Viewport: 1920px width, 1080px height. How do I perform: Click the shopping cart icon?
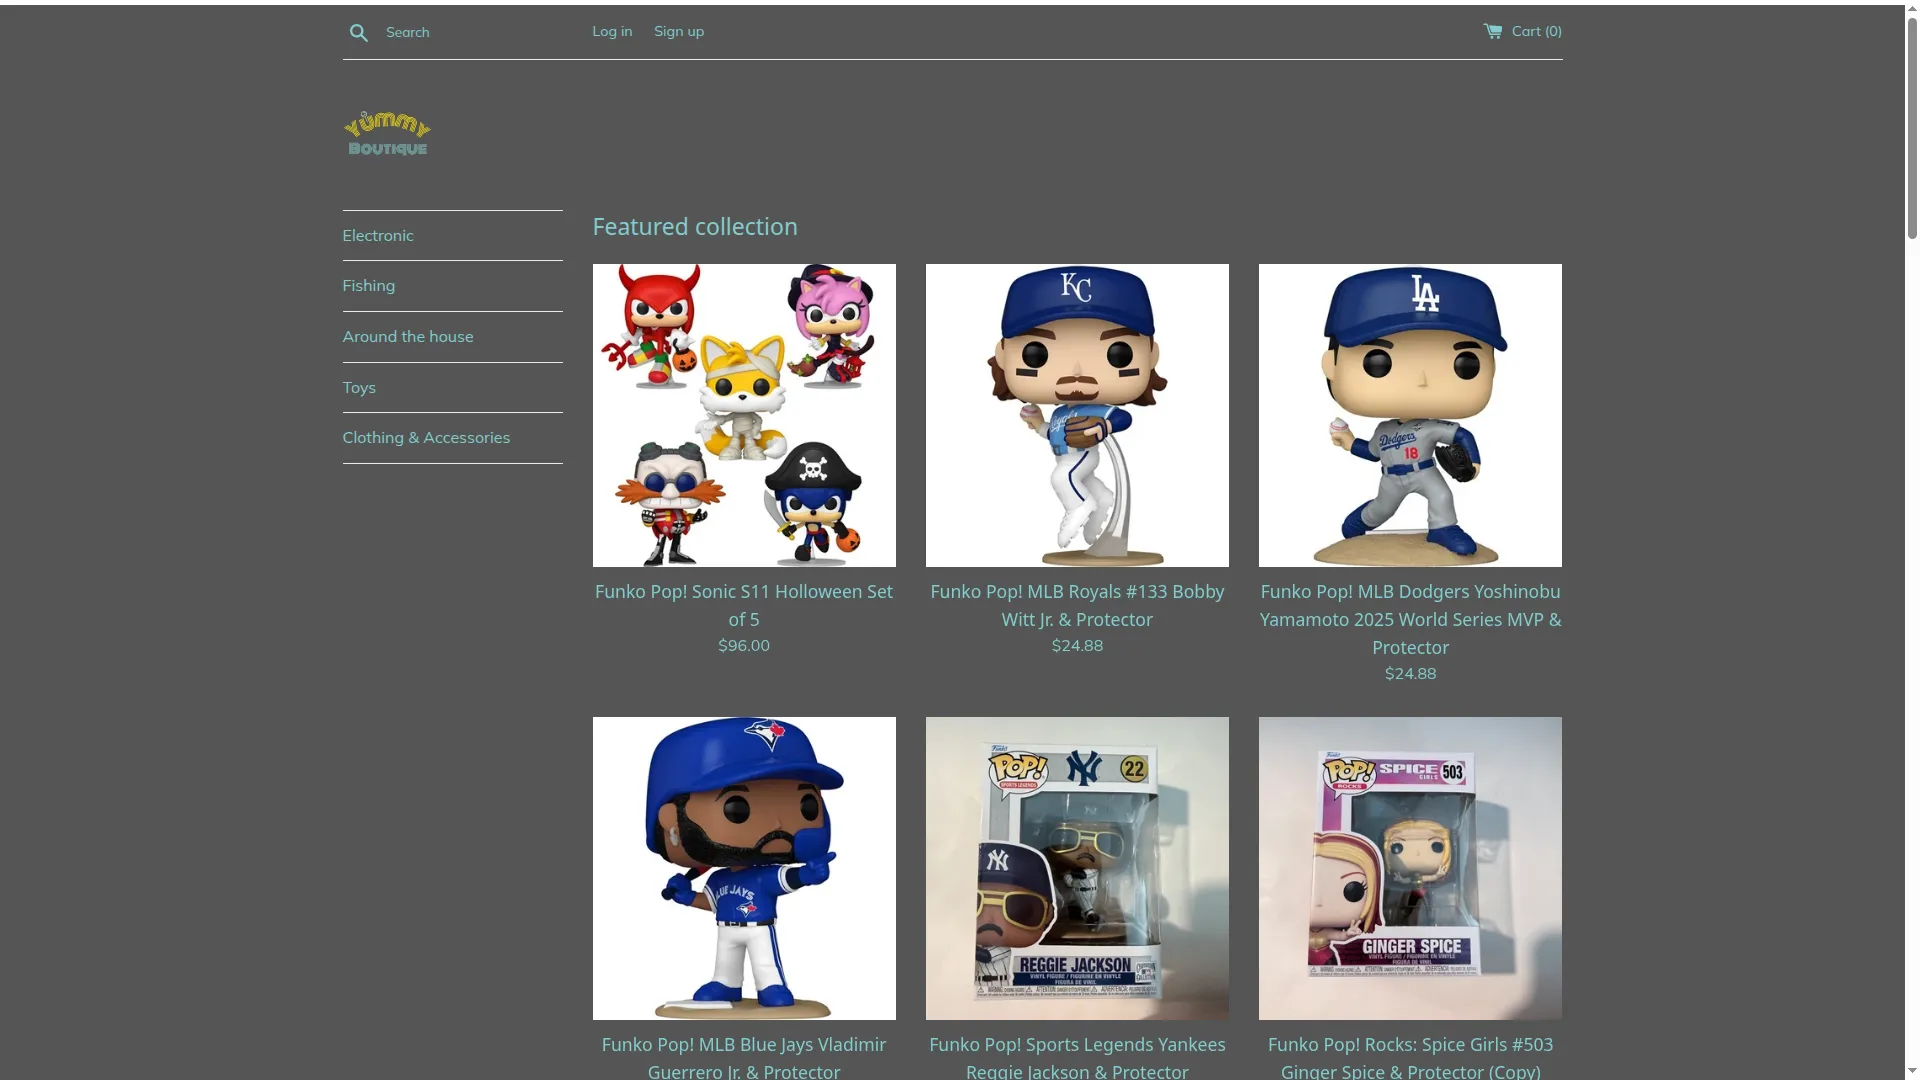tap(1493, 31)
